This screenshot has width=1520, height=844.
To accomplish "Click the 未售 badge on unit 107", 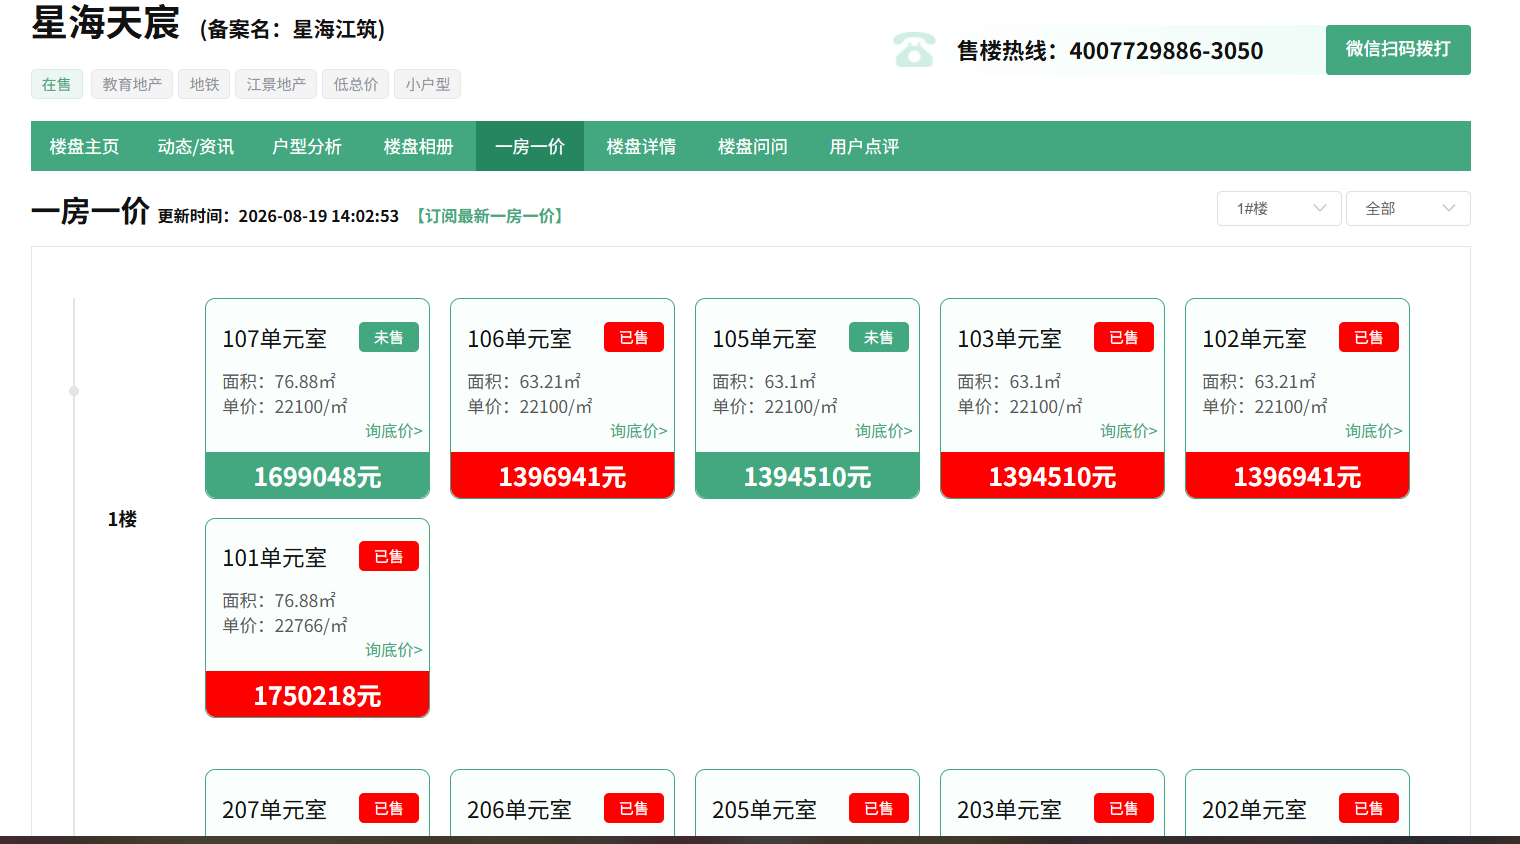I will pyautogui.click(x=389, y=337).
